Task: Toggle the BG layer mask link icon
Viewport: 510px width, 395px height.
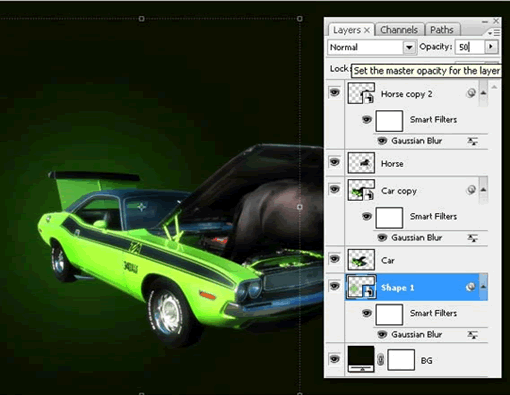Action: click(x=381, y=360)
